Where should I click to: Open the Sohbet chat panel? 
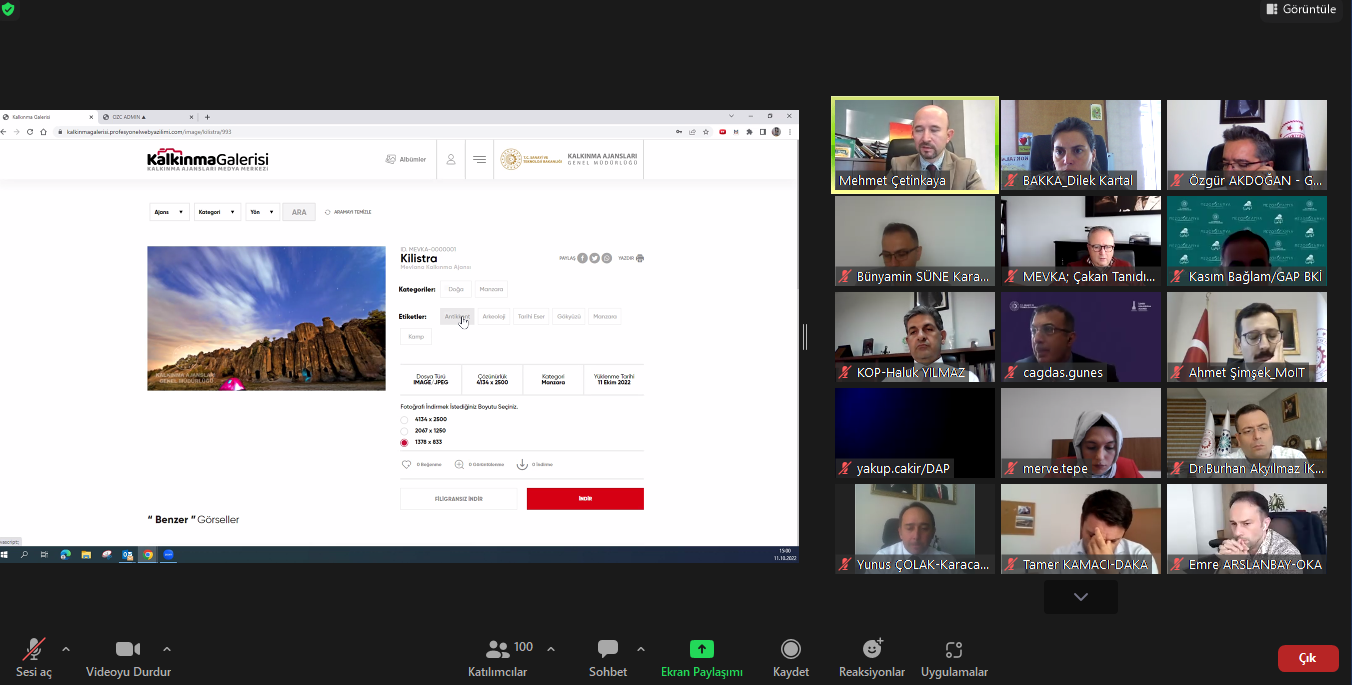click(607, 650)
